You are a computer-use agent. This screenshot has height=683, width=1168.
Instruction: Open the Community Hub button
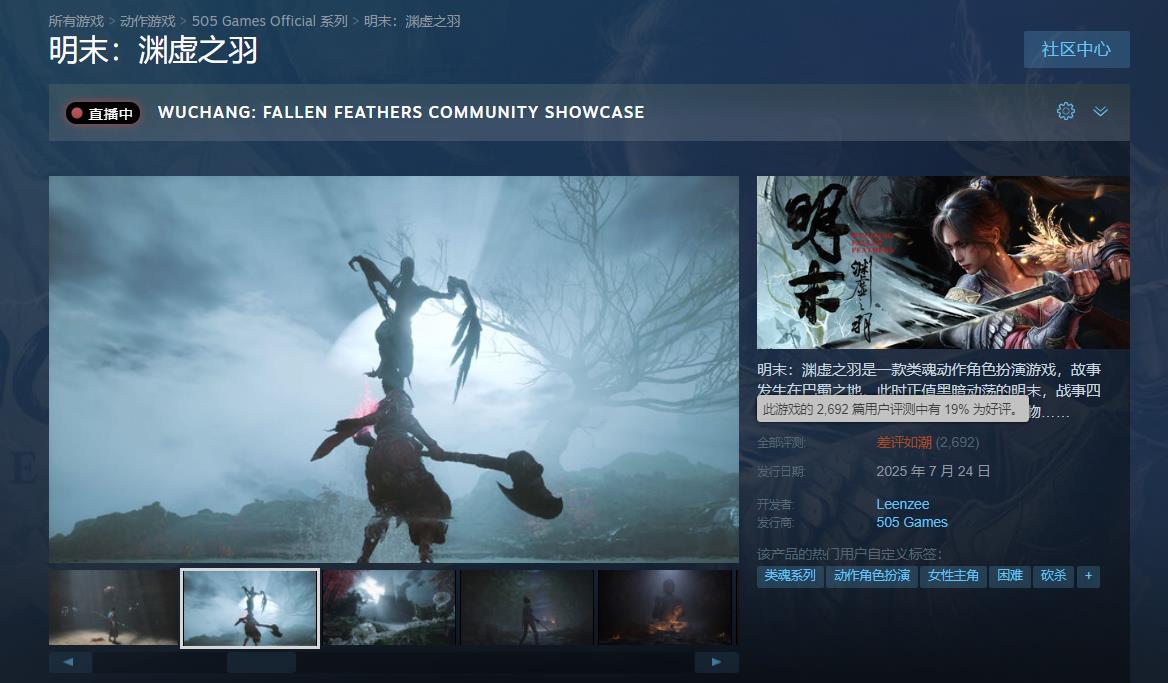click(x=1076, y=49)
